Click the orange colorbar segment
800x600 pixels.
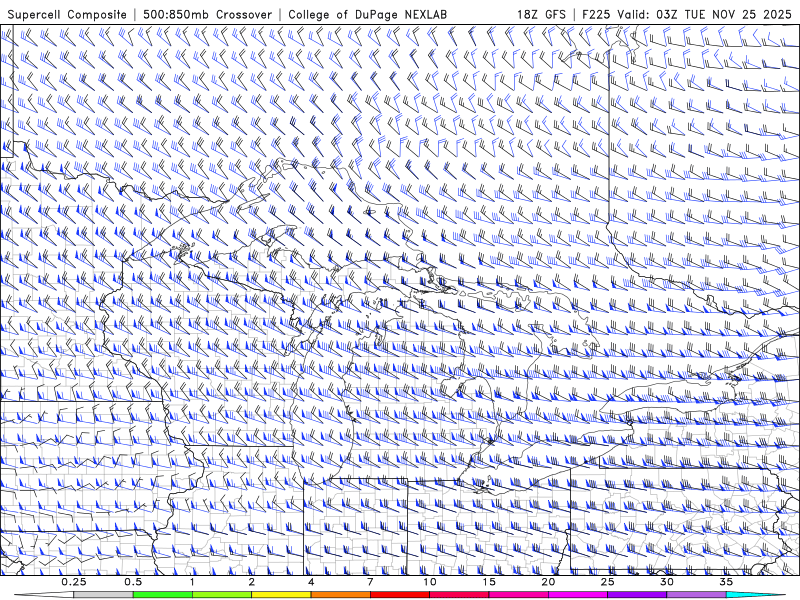point(340,595)
